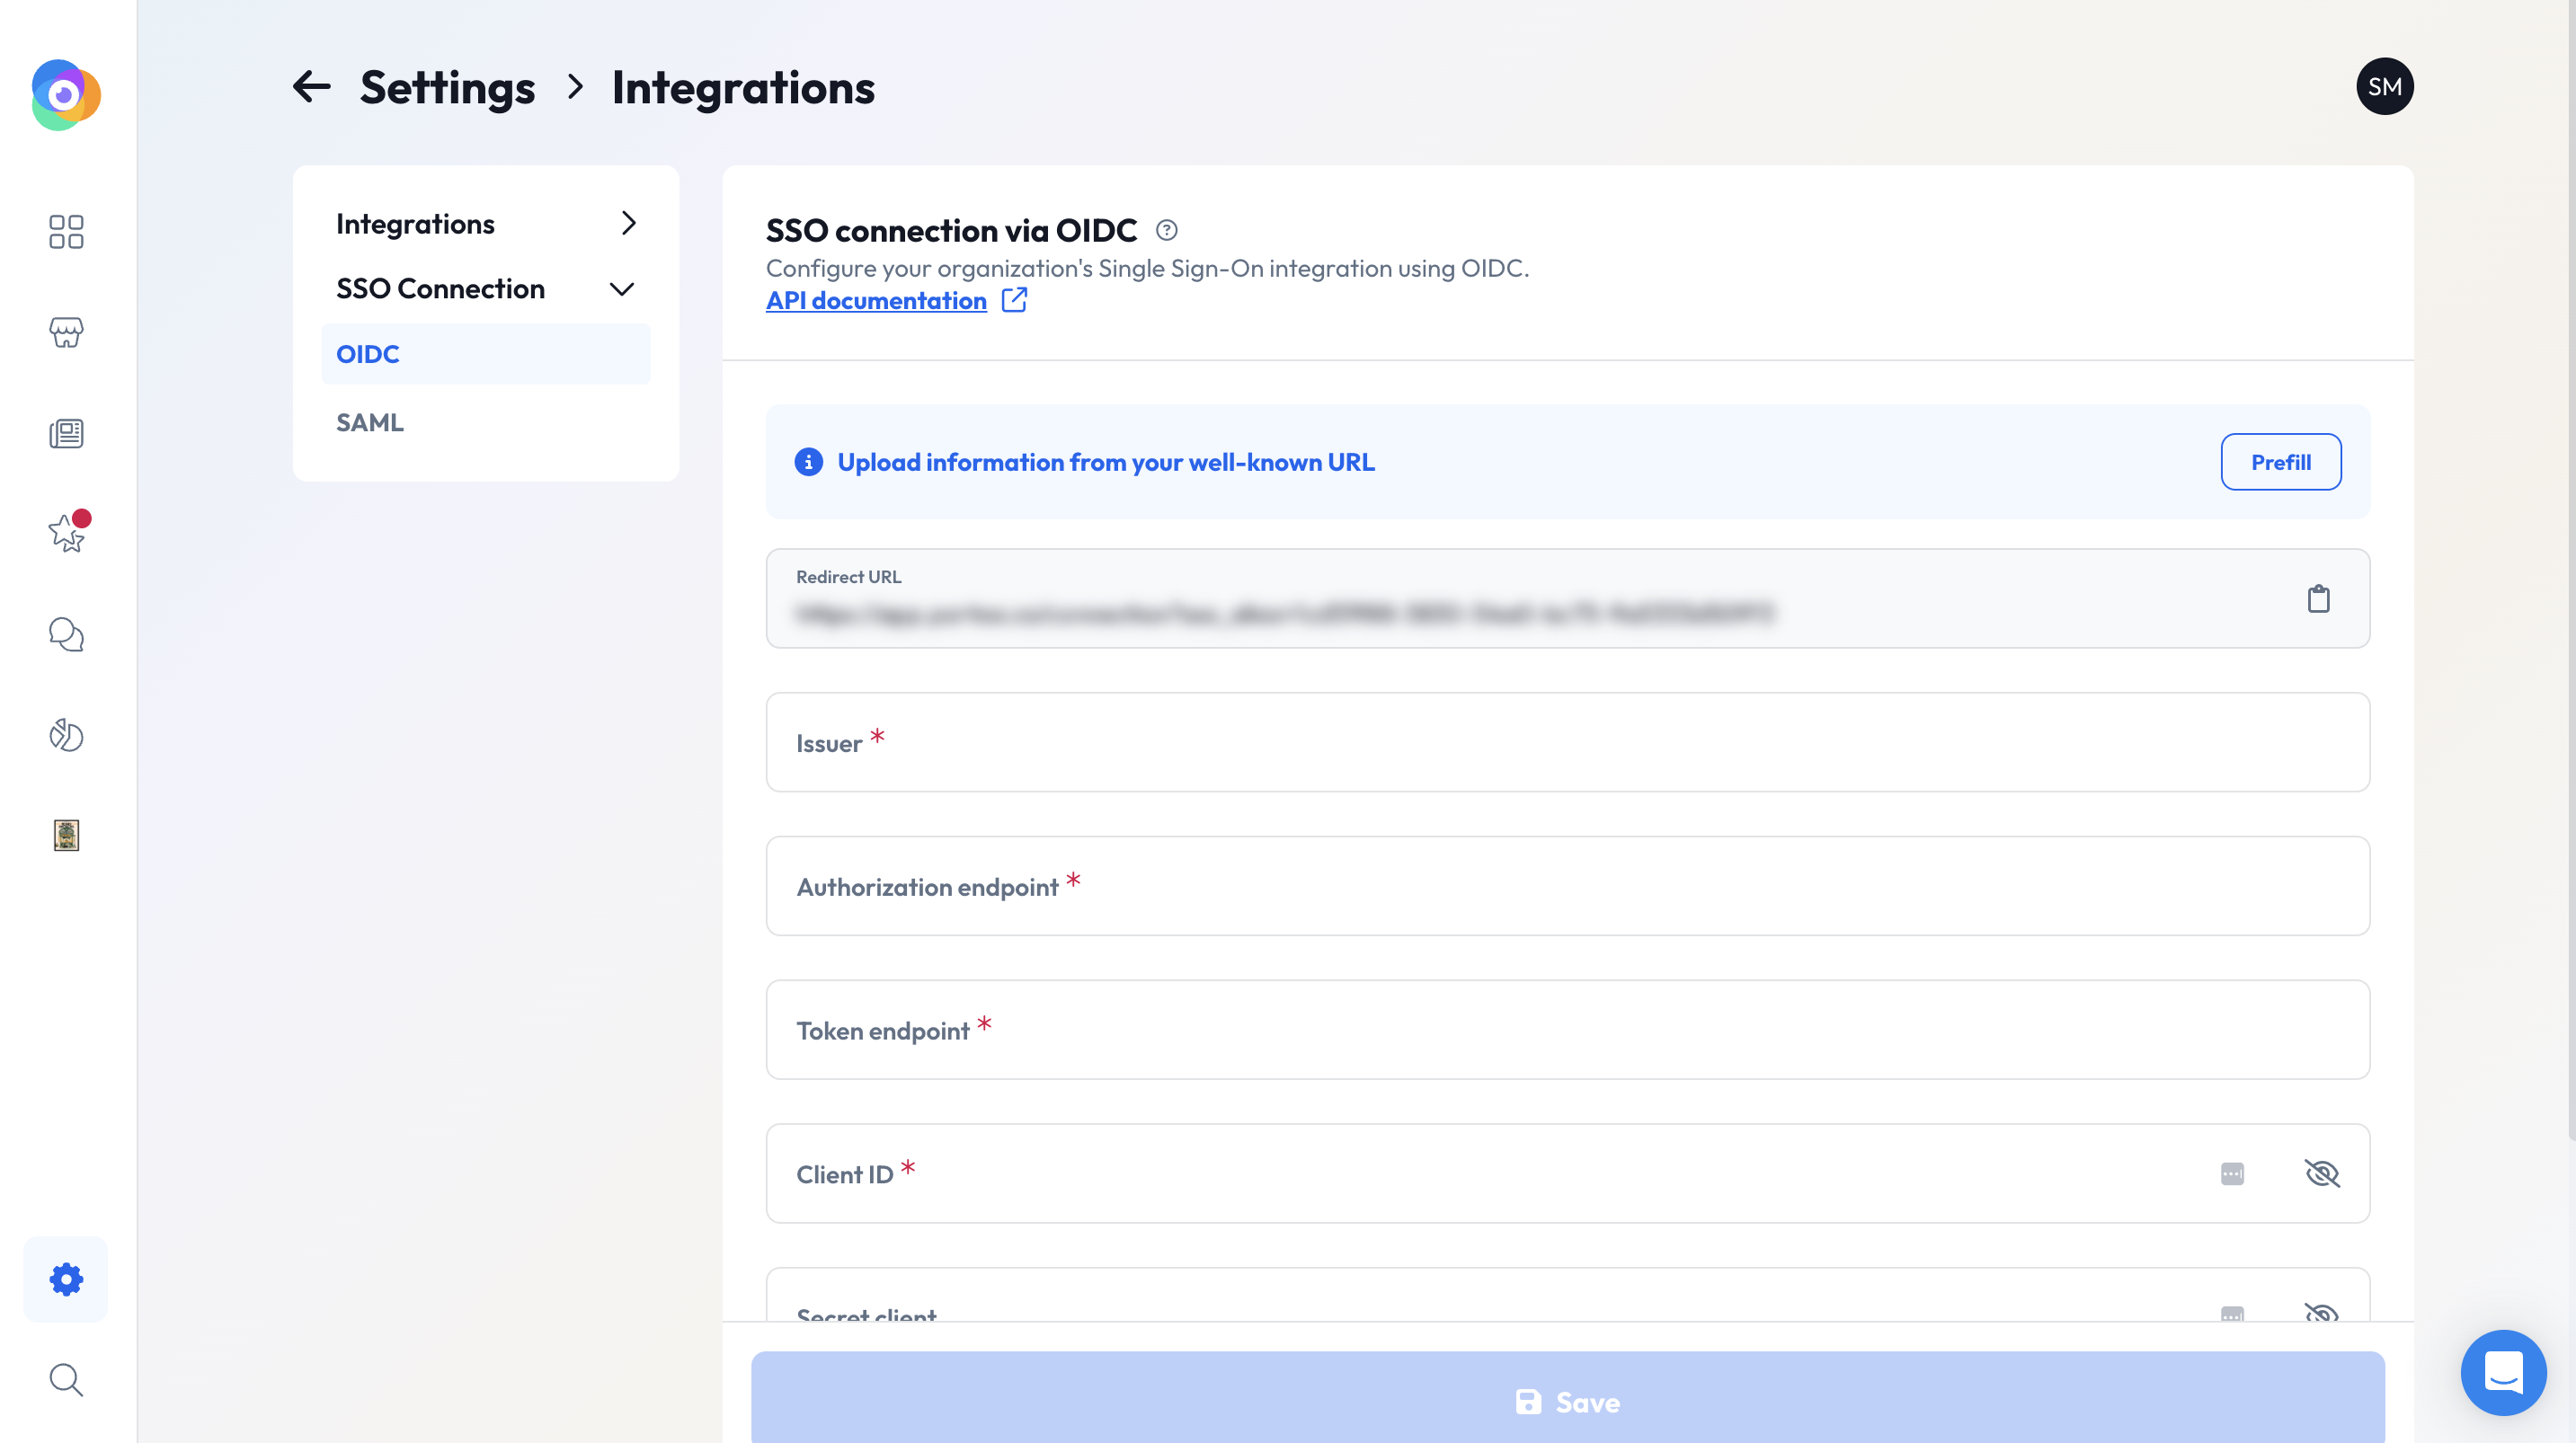Open the newspaper icon in sidebar
The width and height of the screenshot is (2576, 1443).
click(x=66, y=433)
